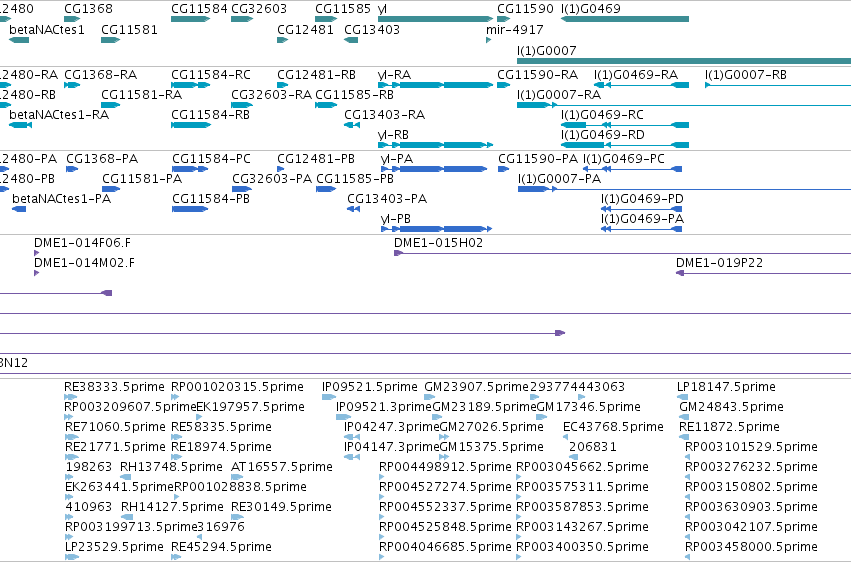851x562 pixels.
Task: Click the DME1-019P22 clone feature
Action: tap(763, 273)
